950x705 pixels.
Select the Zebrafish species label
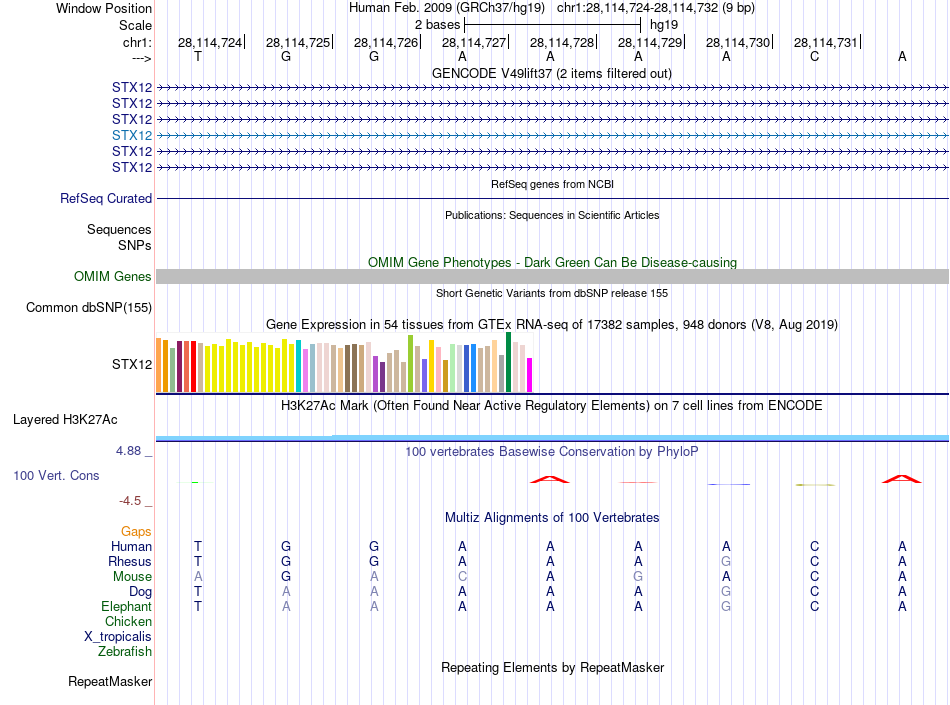click(x=125, y=651)
